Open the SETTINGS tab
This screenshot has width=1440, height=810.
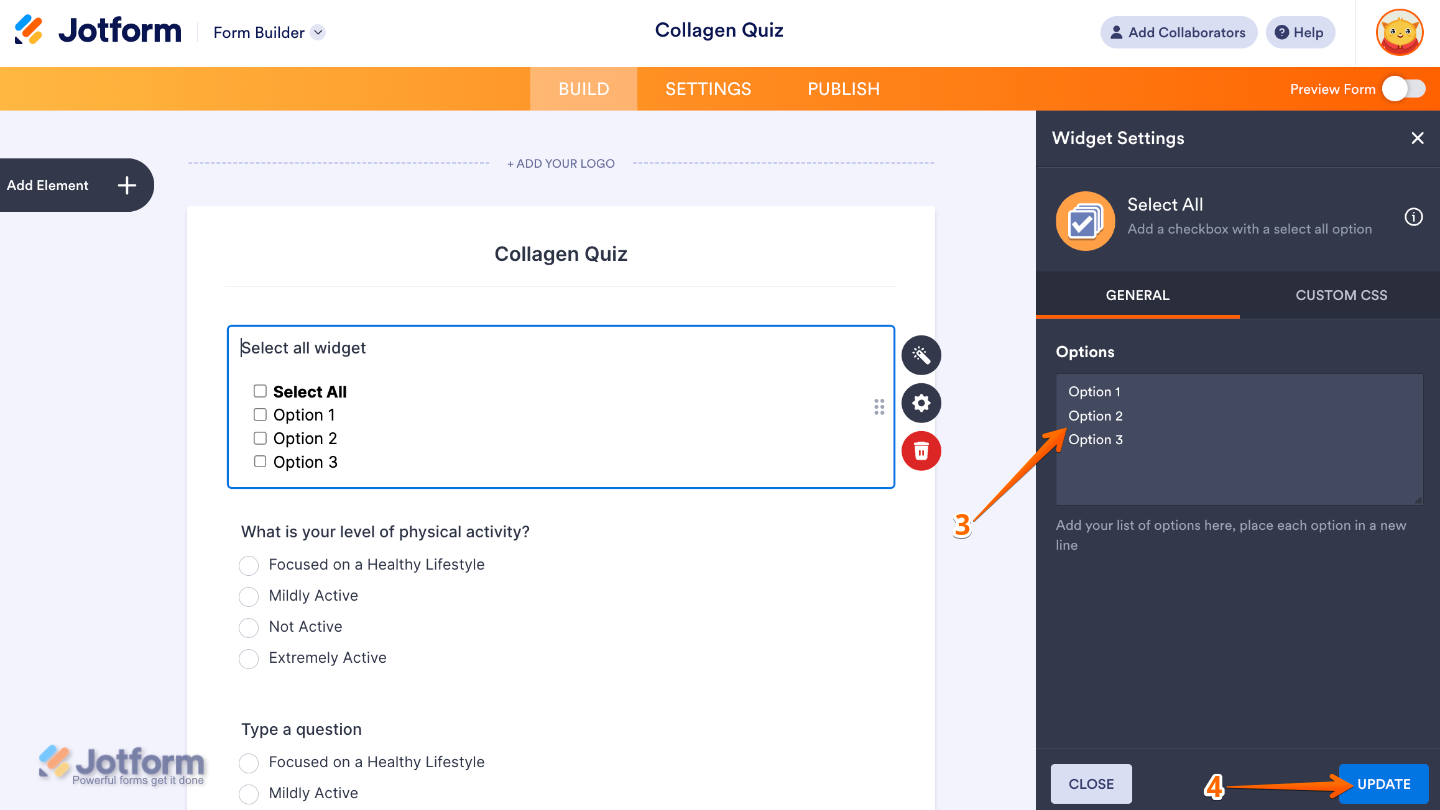[708, 88]
